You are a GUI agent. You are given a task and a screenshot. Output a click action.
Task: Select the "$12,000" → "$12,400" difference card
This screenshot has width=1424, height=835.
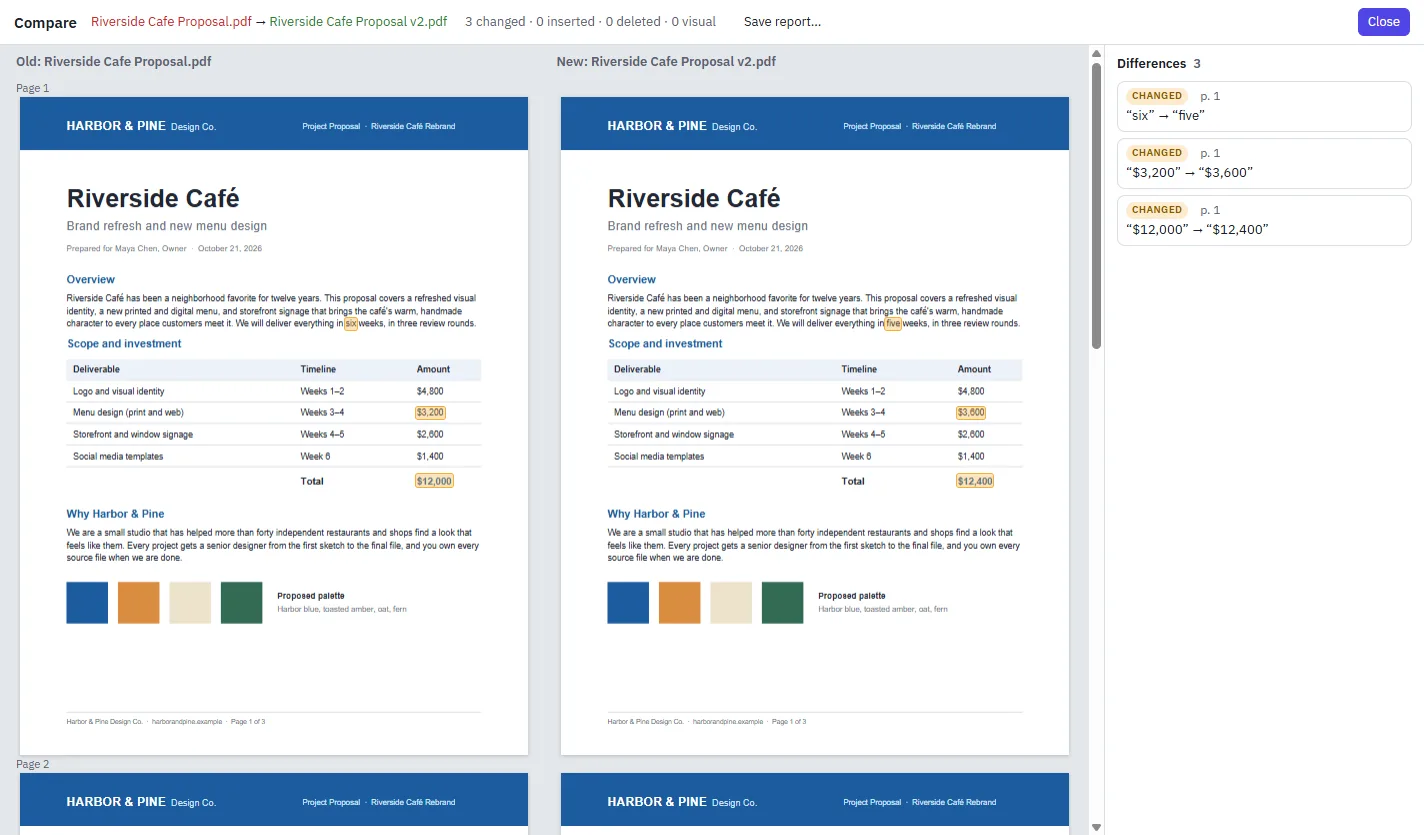click(x=1264, y=219)
